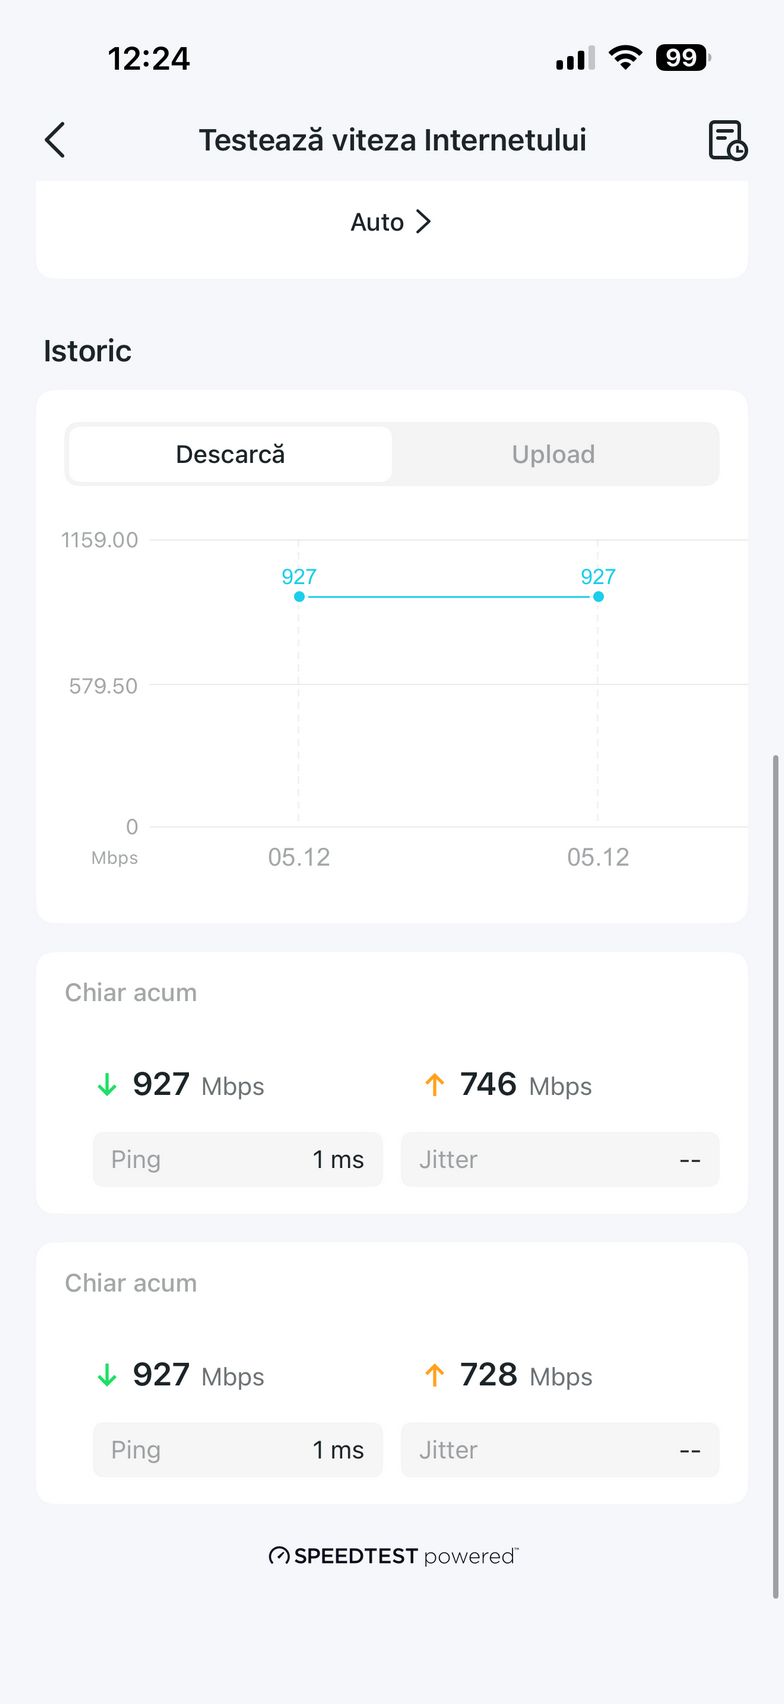Switch to the Upload tab
The image size is (784, 1704).
(553, 455)
